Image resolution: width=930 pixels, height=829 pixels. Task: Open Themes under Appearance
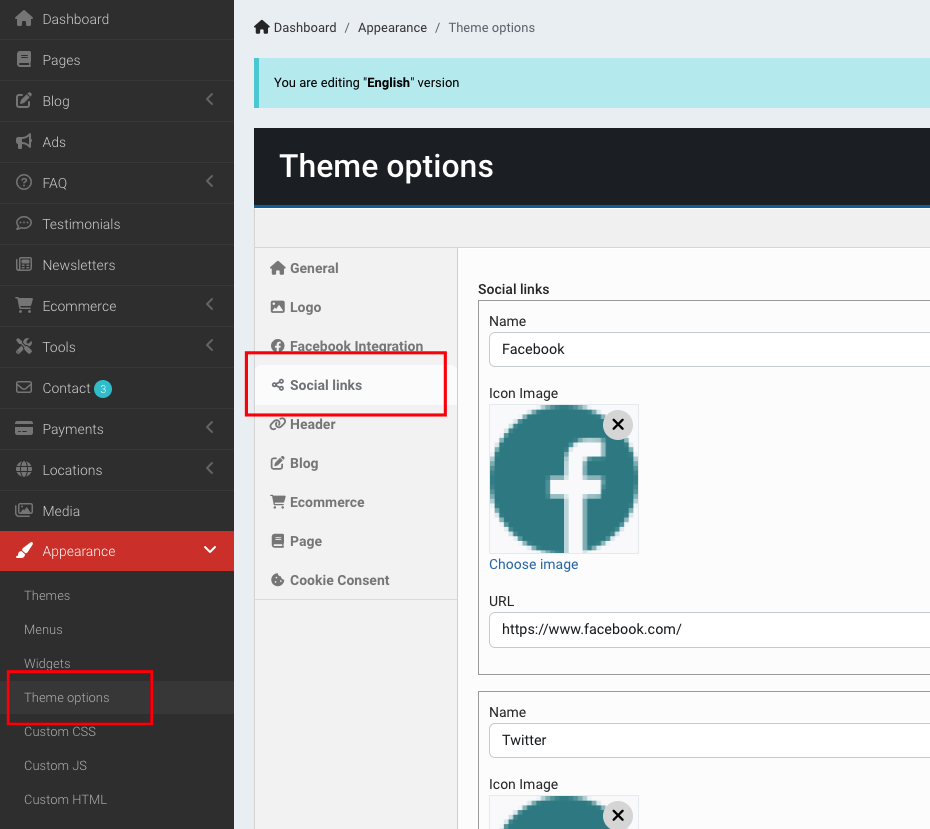(x=47, y=595)
